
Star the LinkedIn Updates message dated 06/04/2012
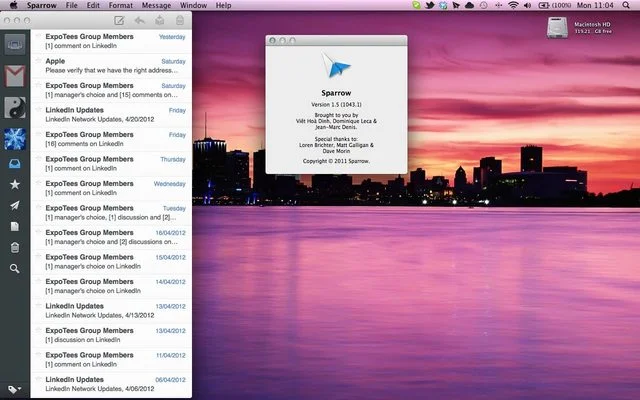coord(38,380)
